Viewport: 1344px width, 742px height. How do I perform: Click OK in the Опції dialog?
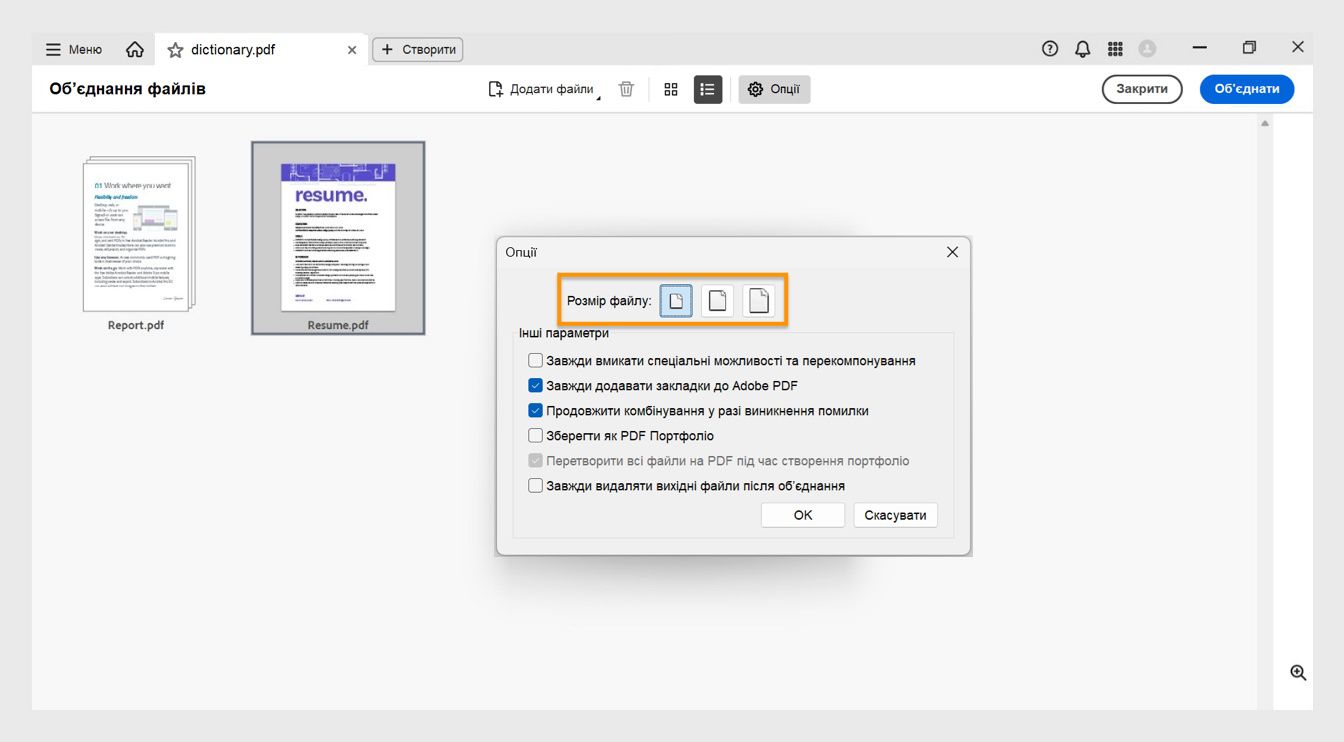pos(803,515)
